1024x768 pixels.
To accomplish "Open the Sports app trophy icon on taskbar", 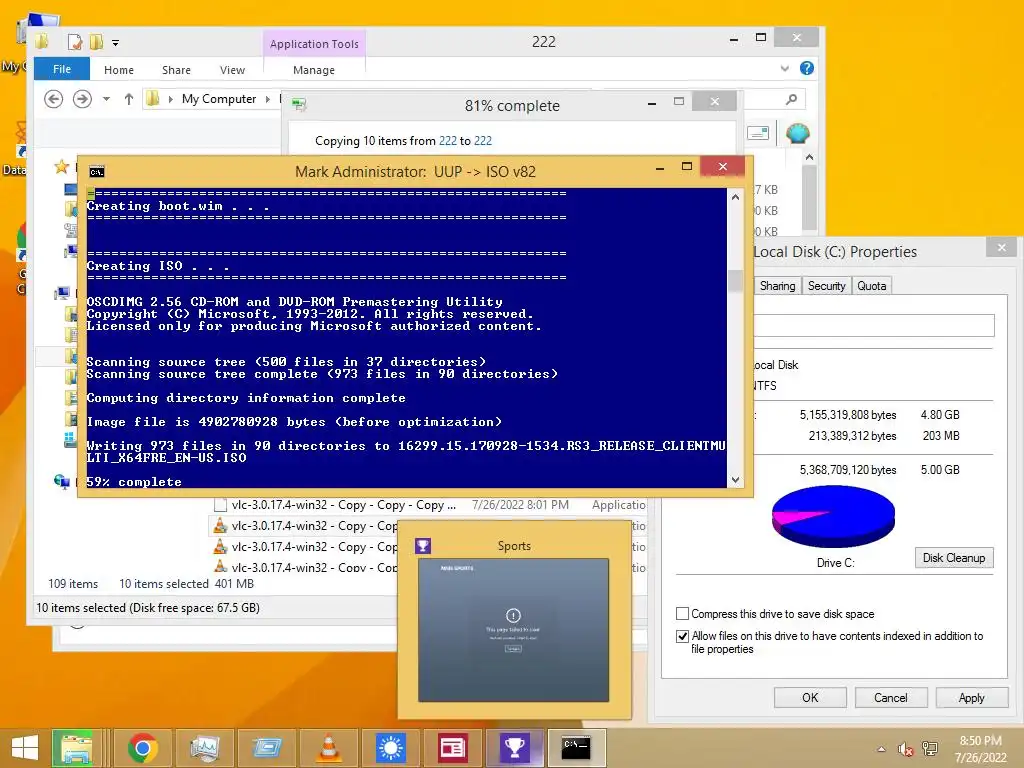I will click(515, 748).
